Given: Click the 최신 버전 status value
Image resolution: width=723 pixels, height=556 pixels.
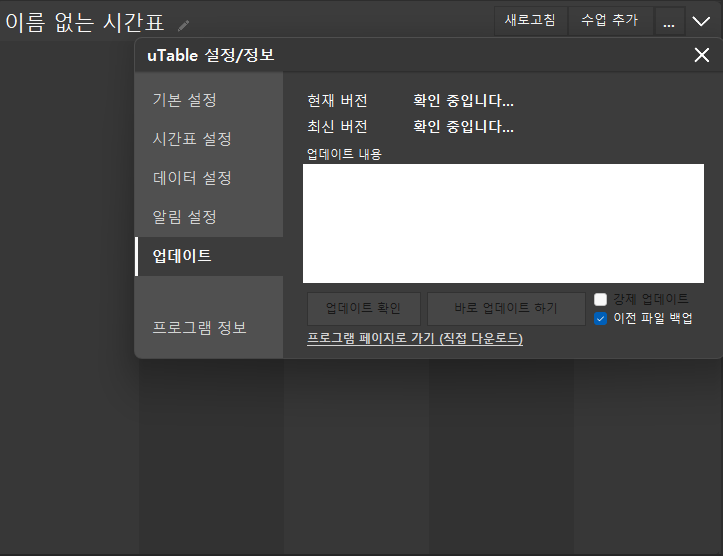Looking at the screenshot, I should pyautogui.click(x=463, y=127).
